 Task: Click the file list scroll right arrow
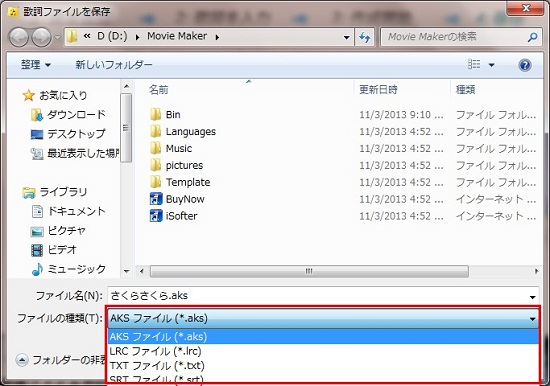pos(536,271)
